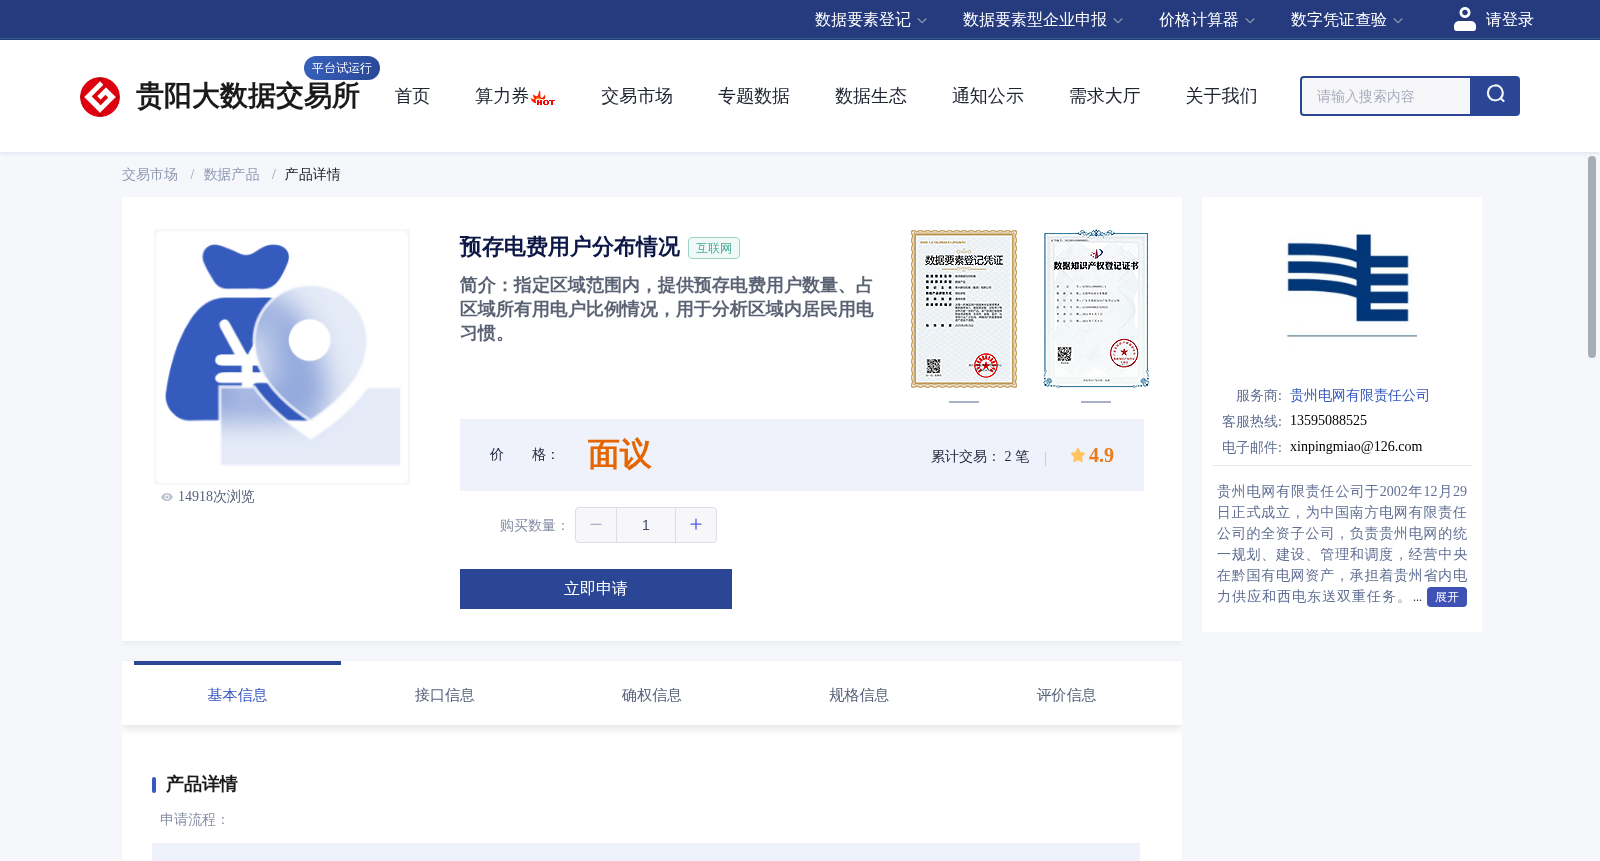The image size is (1600, 861).
Task: Switch to the 确权信息 tab
Action: 652,695
